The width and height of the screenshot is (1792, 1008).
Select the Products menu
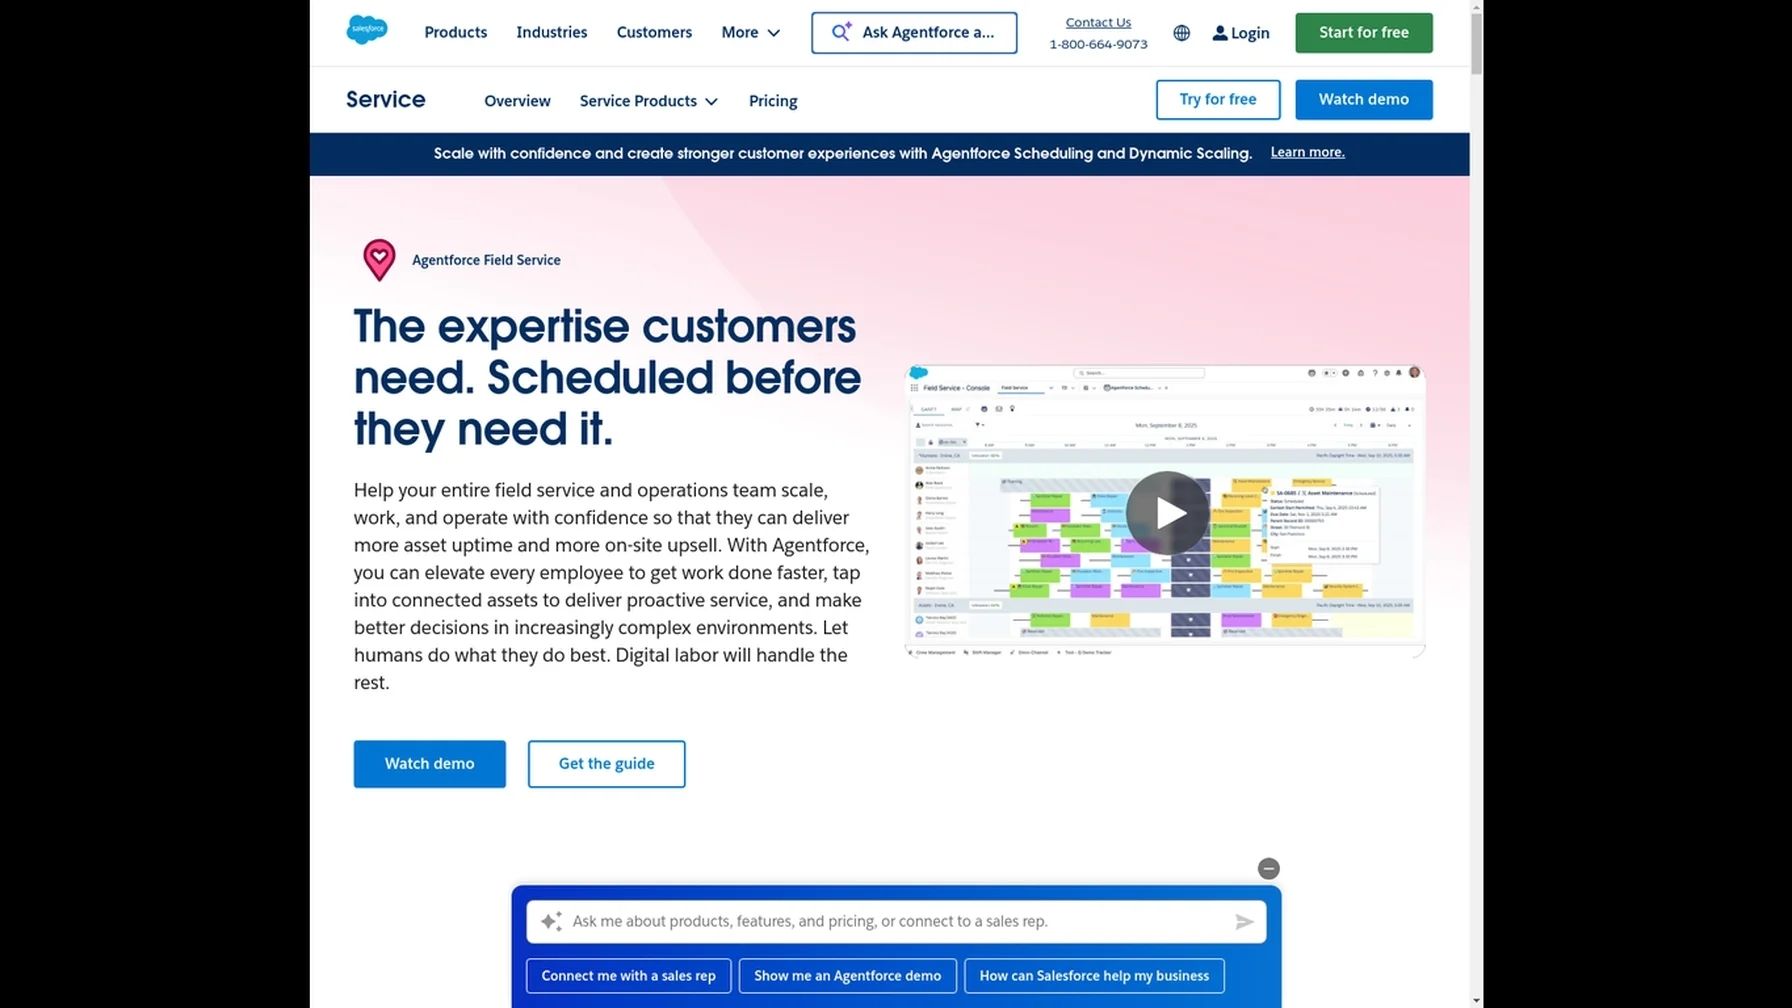click(455, 32)
